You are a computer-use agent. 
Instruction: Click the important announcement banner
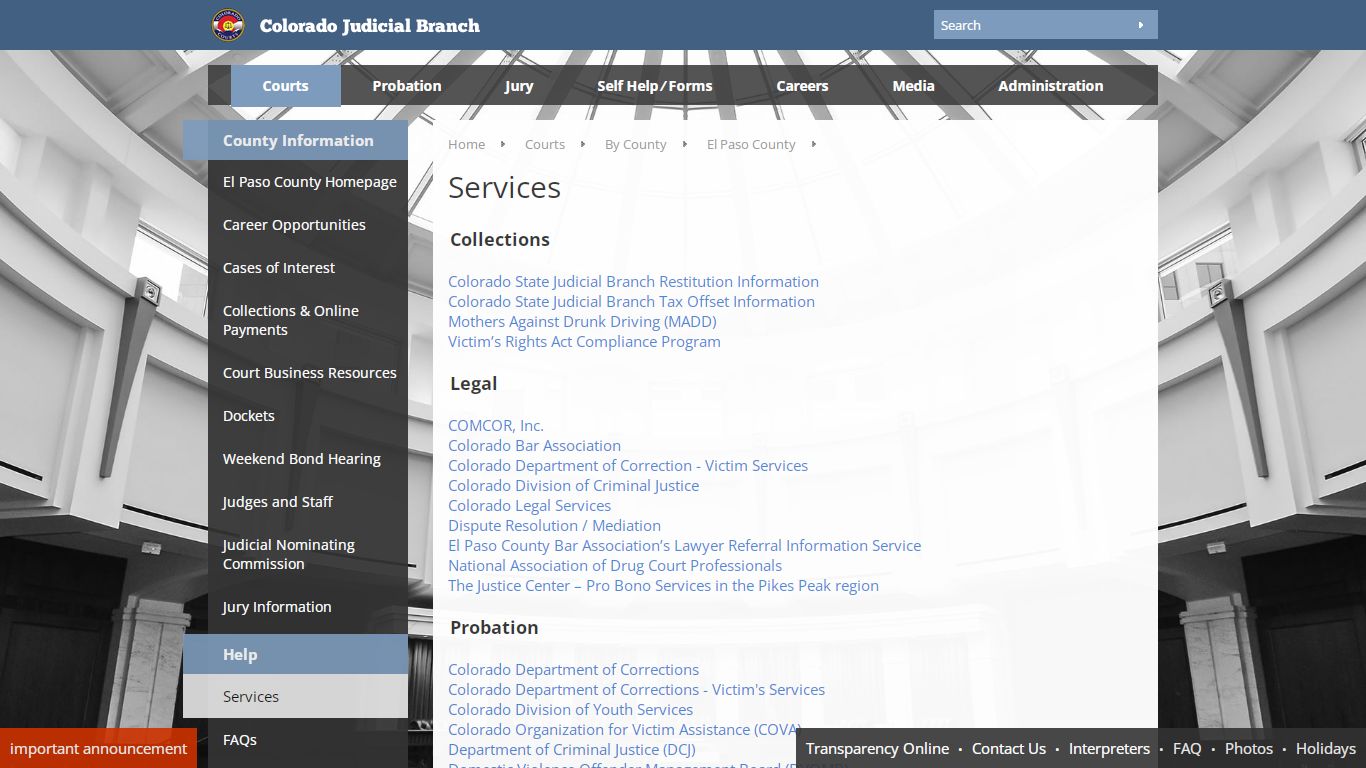[x=98, y=748]
